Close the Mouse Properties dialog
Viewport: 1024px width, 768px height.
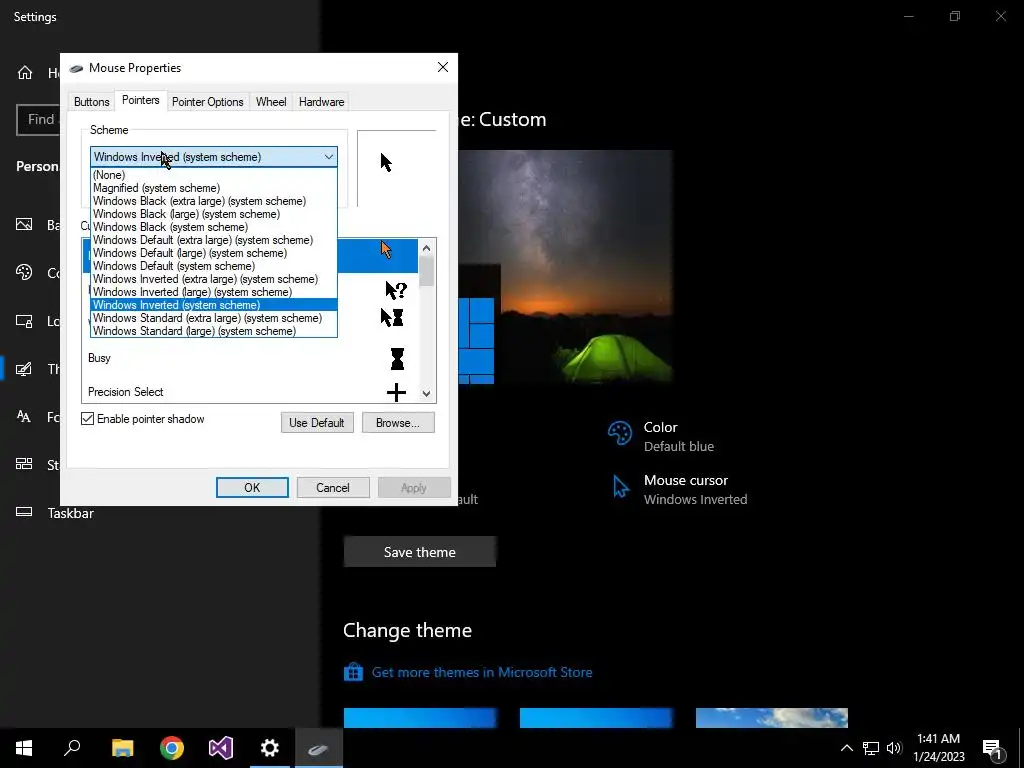(443, 67)
